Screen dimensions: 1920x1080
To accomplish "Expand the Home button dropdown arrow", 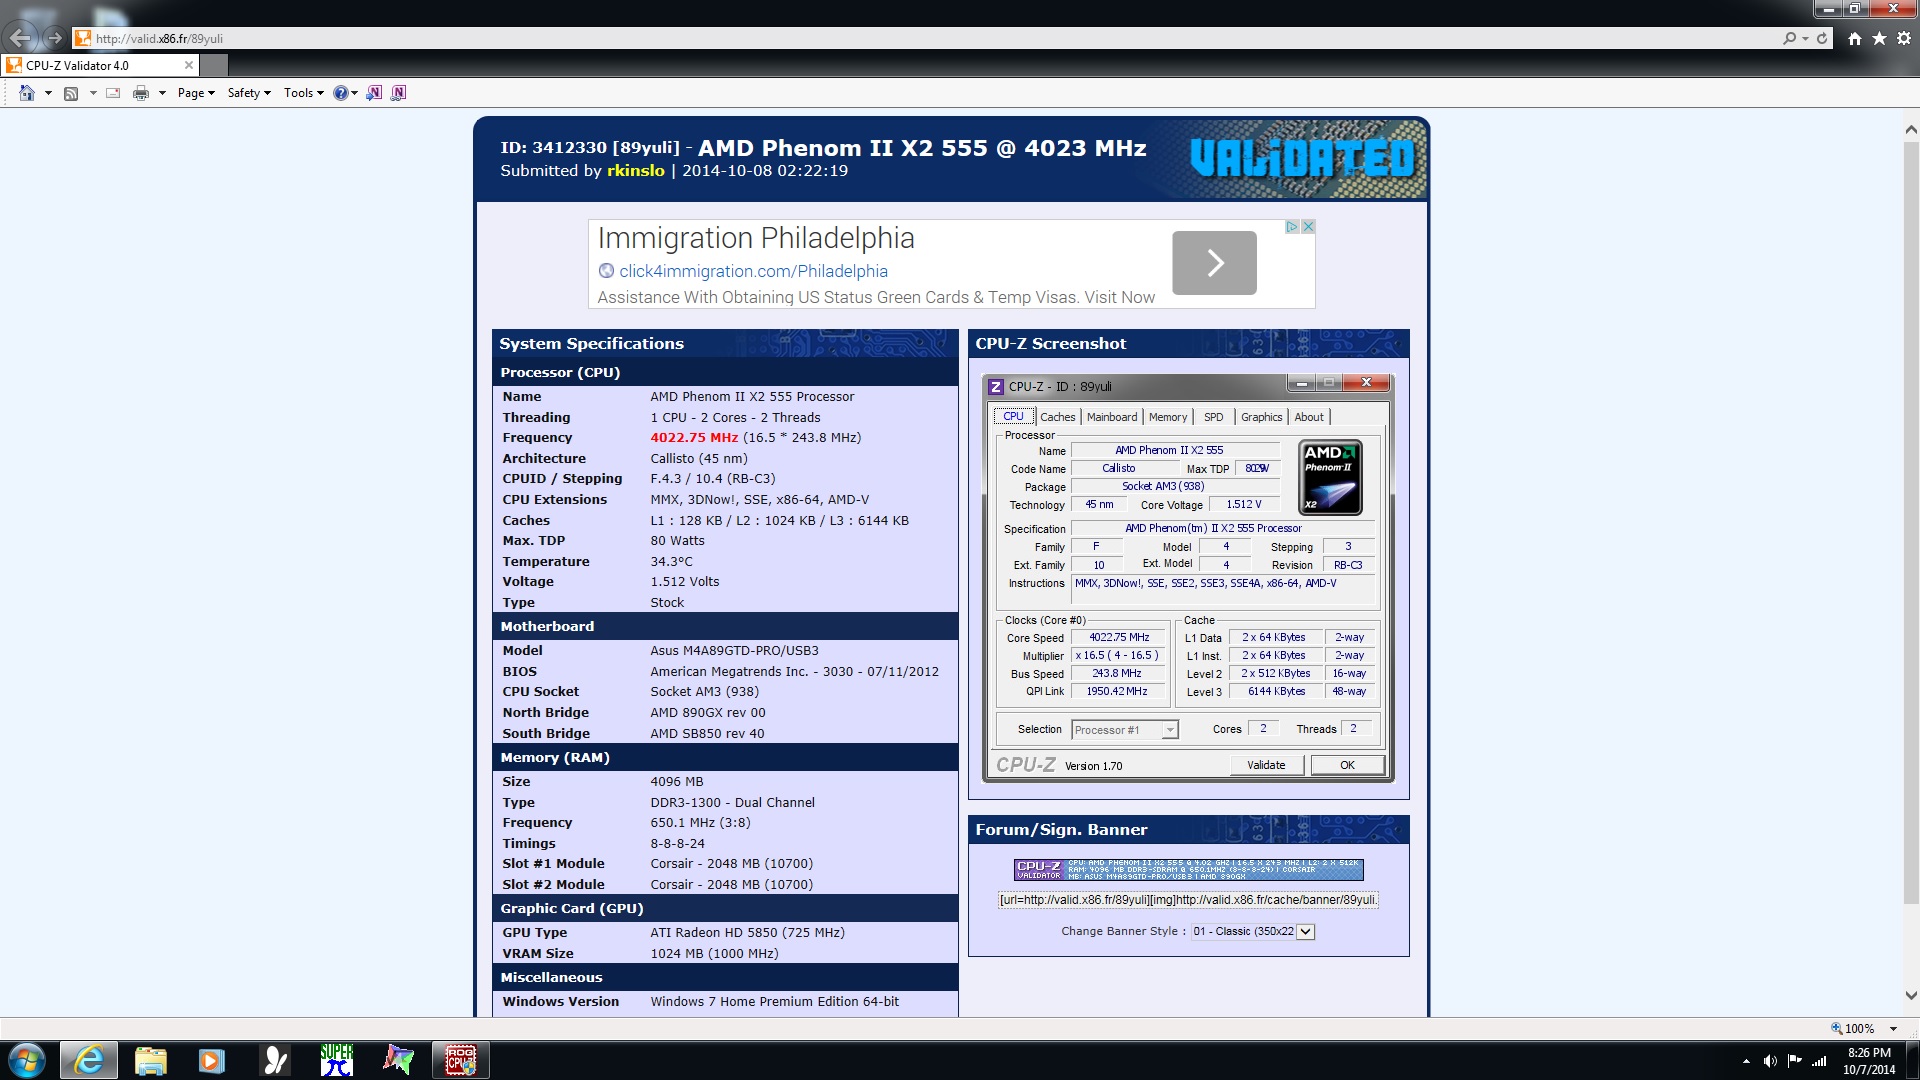I will (48, 93).
